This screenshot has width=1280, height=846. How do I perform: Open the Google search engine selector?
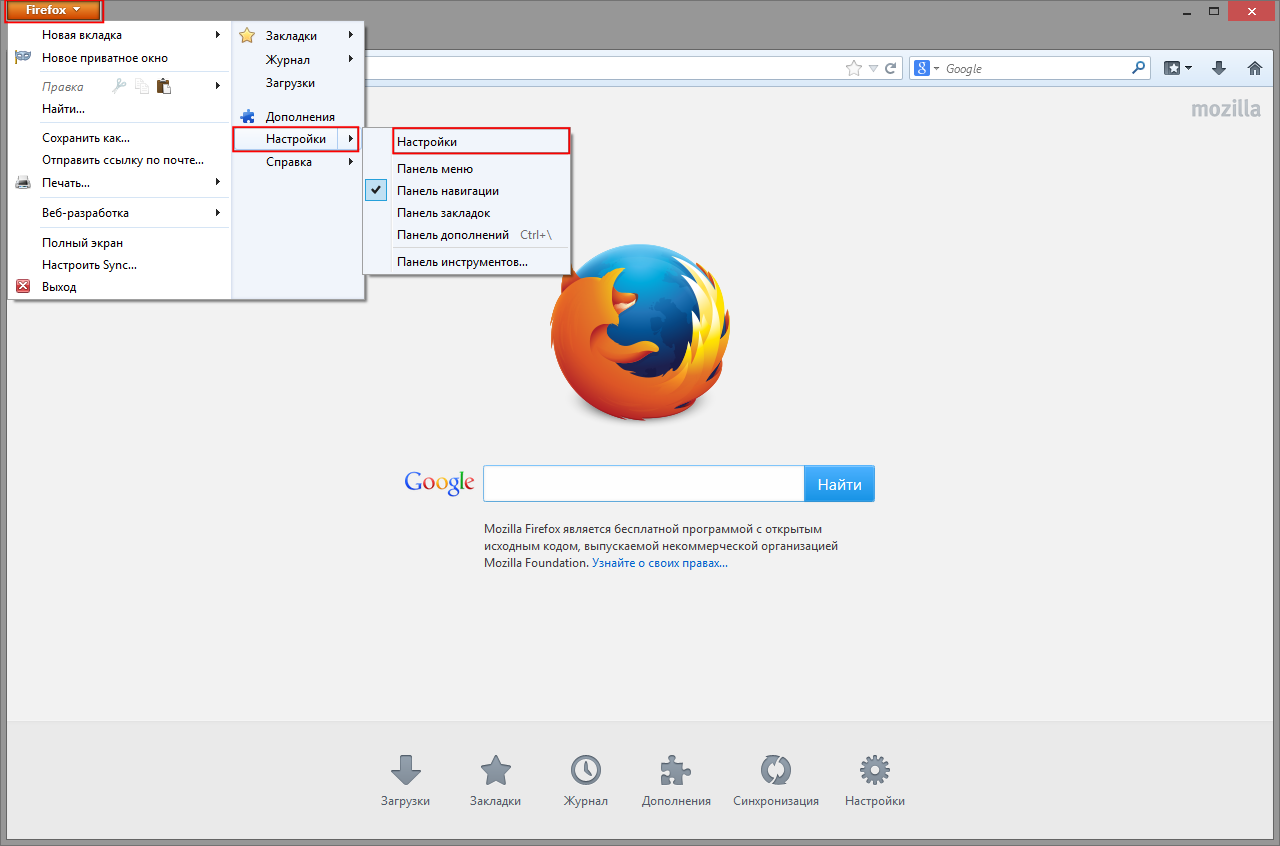926,68
